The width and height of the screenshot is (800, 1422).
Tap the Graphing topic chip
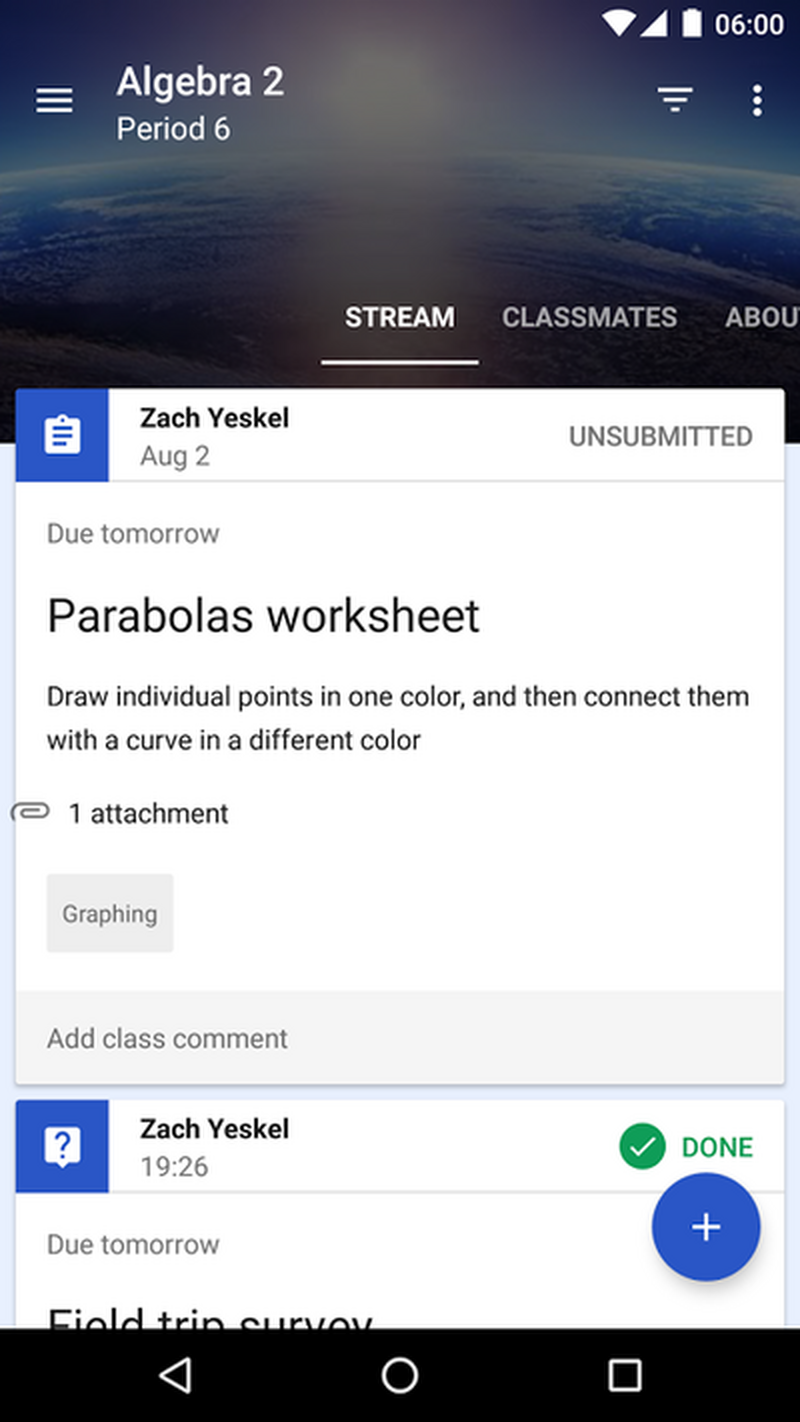coord(110,913)
